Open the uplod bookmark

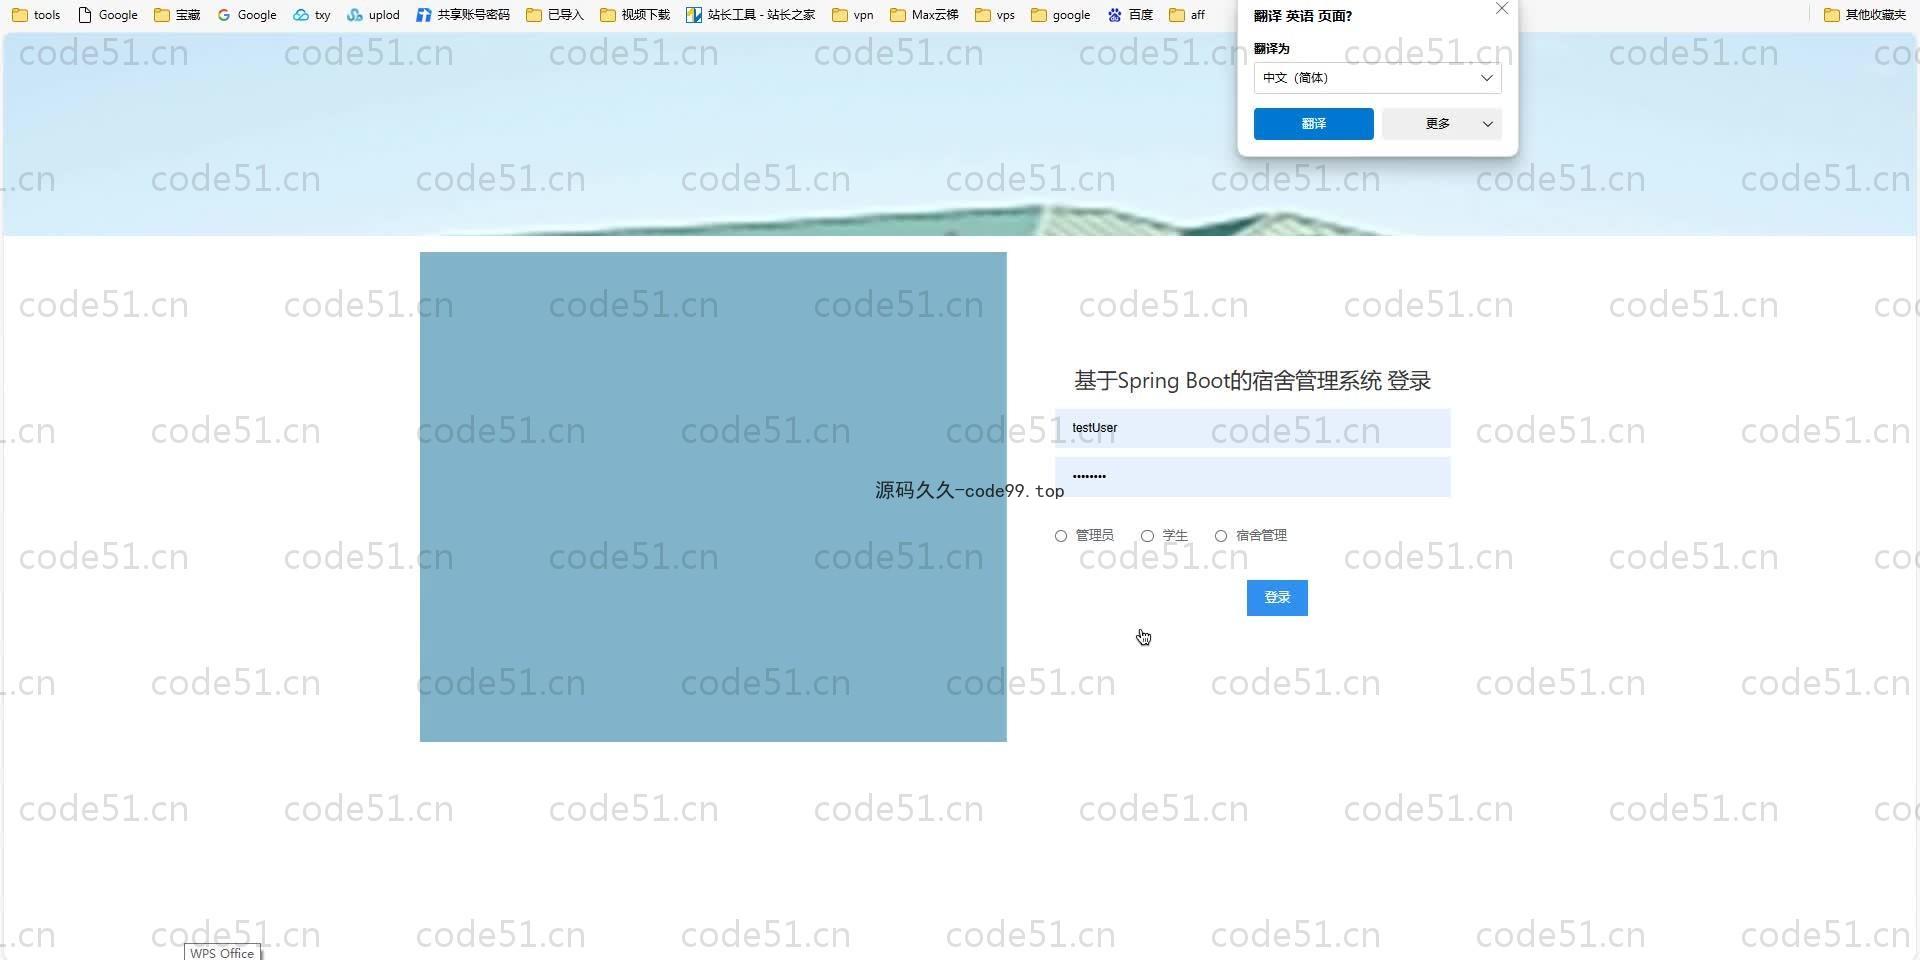tap(373, 15)
